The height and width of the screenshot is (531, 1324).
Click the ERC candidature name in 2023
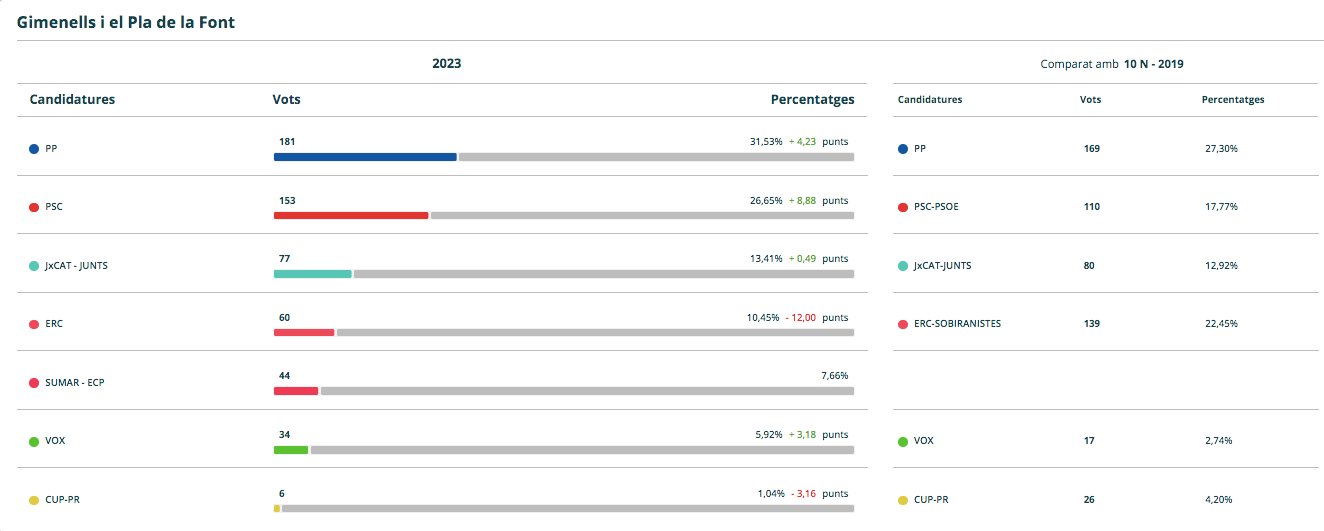[x=54, y=324]
